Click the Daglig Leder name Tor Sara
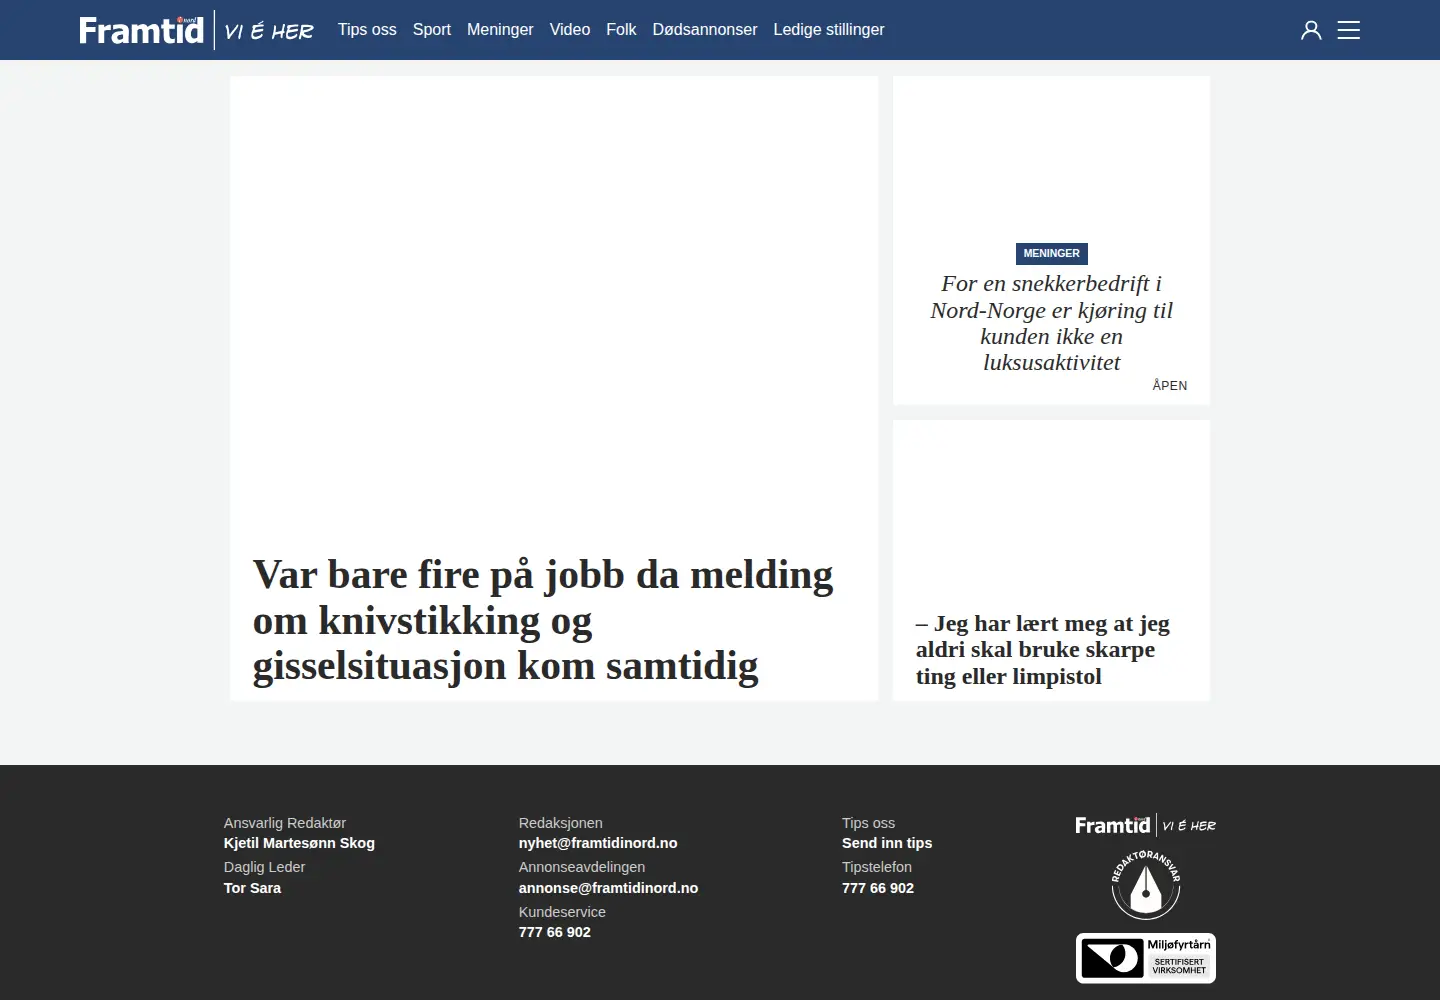 [252, 888]
